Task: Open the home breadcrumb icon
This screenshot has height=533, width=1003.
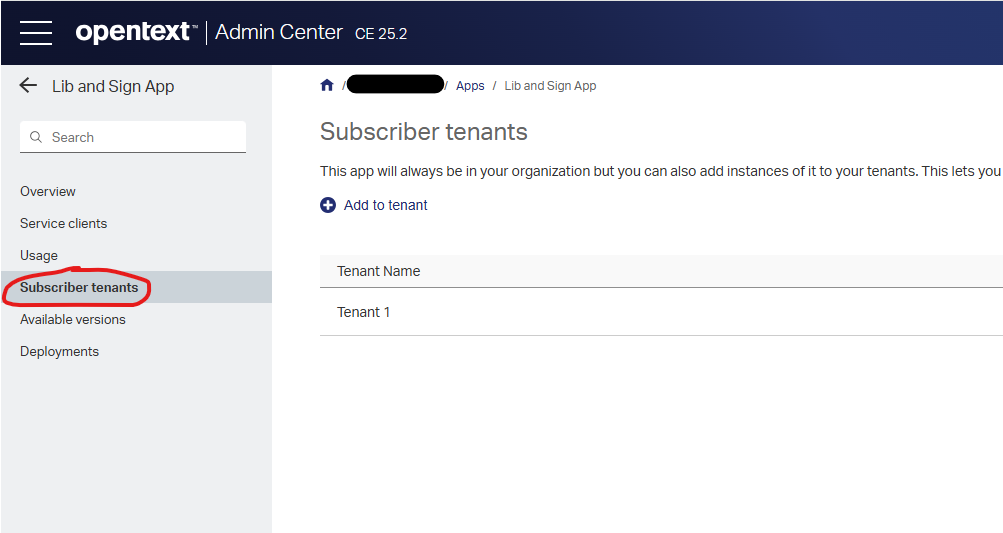Action: (327, 85)
